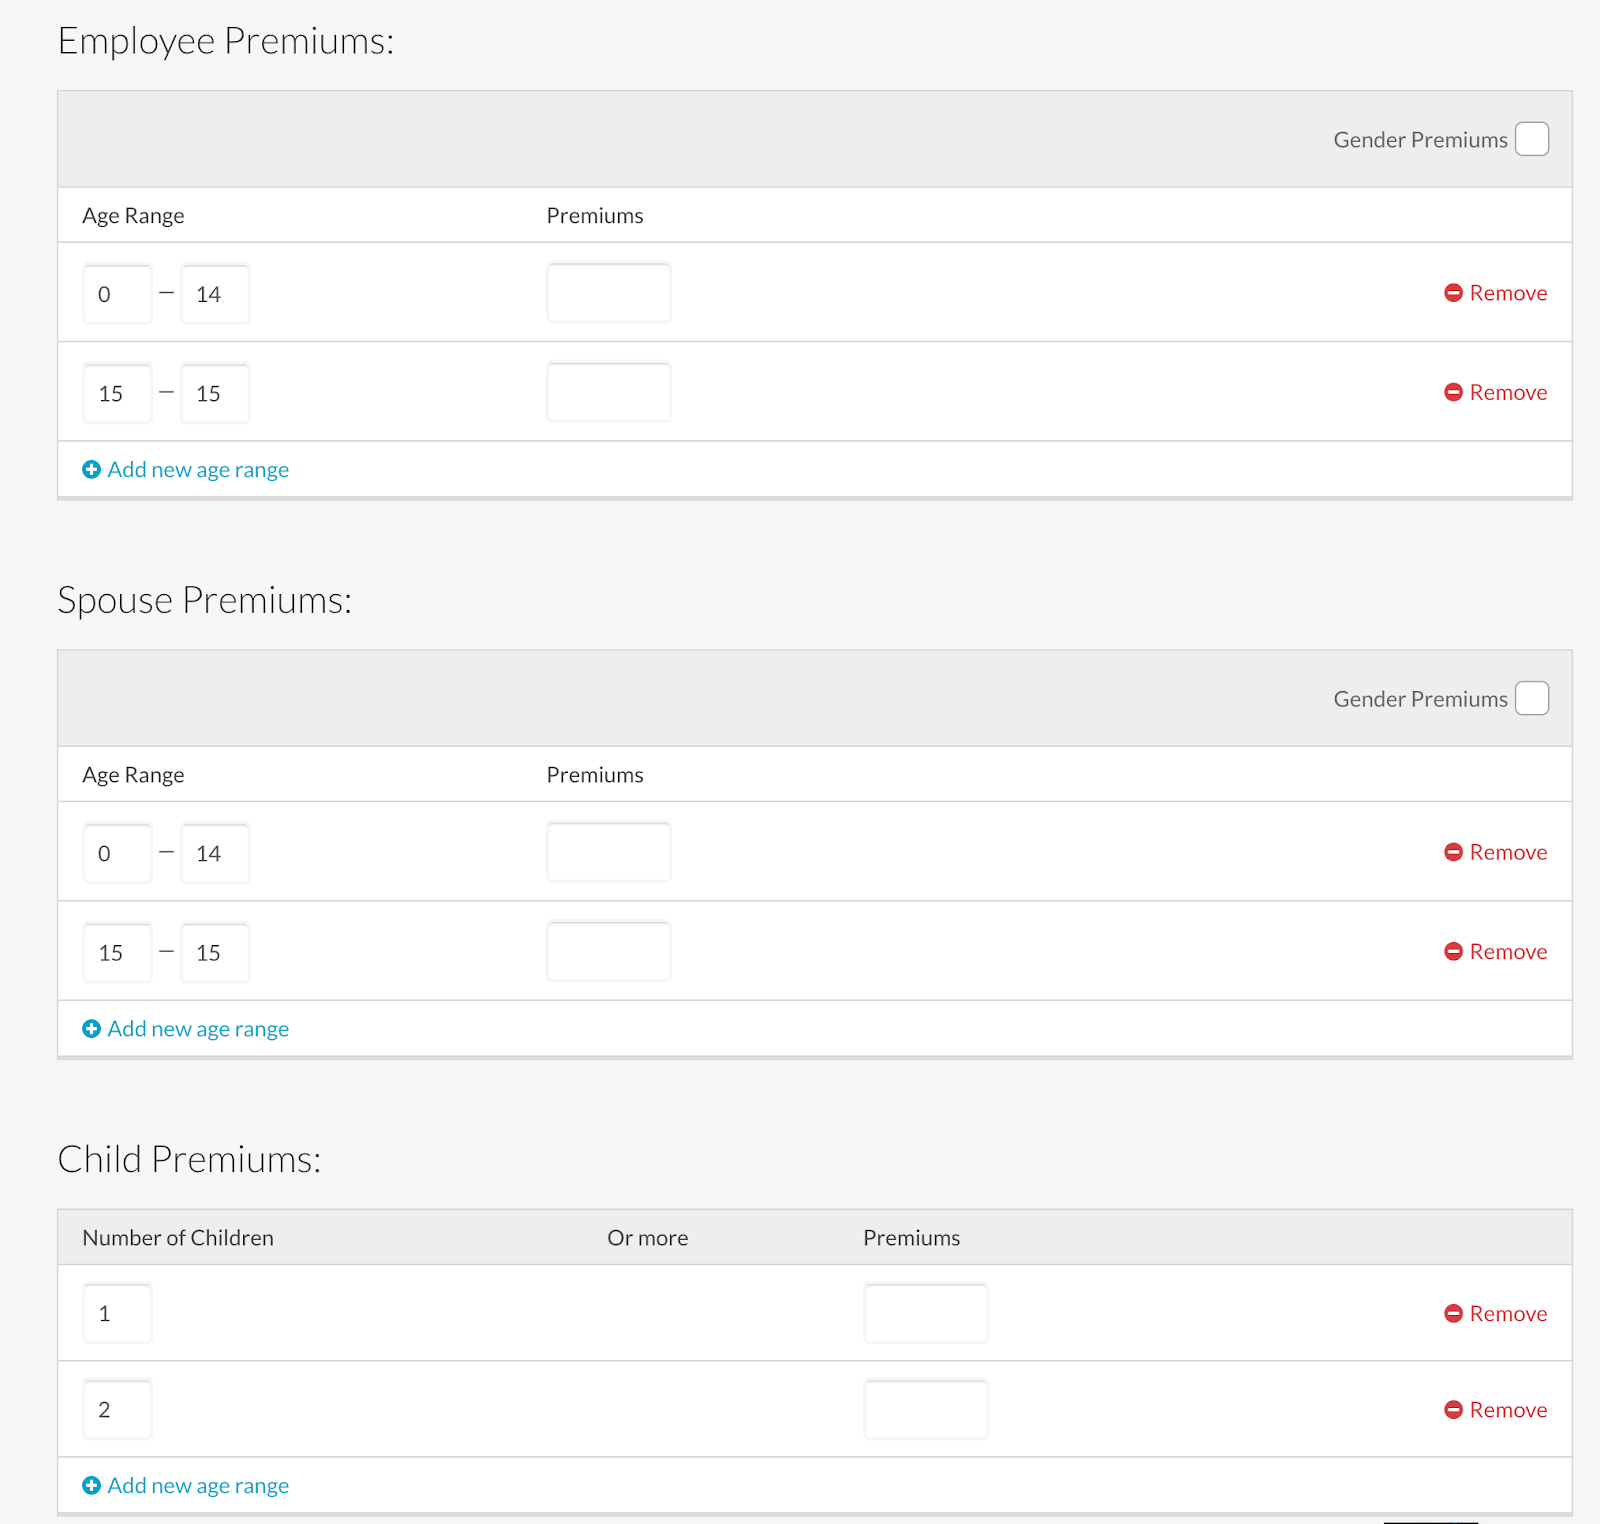Screen dimensions: 1600x1524
Task: Focus the Employee 0–14 premium field
Action: click(608, 293)
